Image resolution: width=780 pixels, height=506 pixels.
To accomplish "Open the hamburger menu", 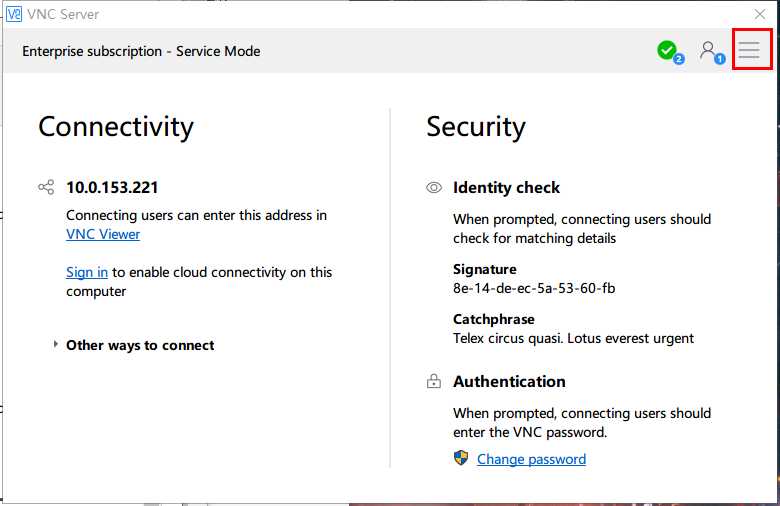I will point(749,50).
